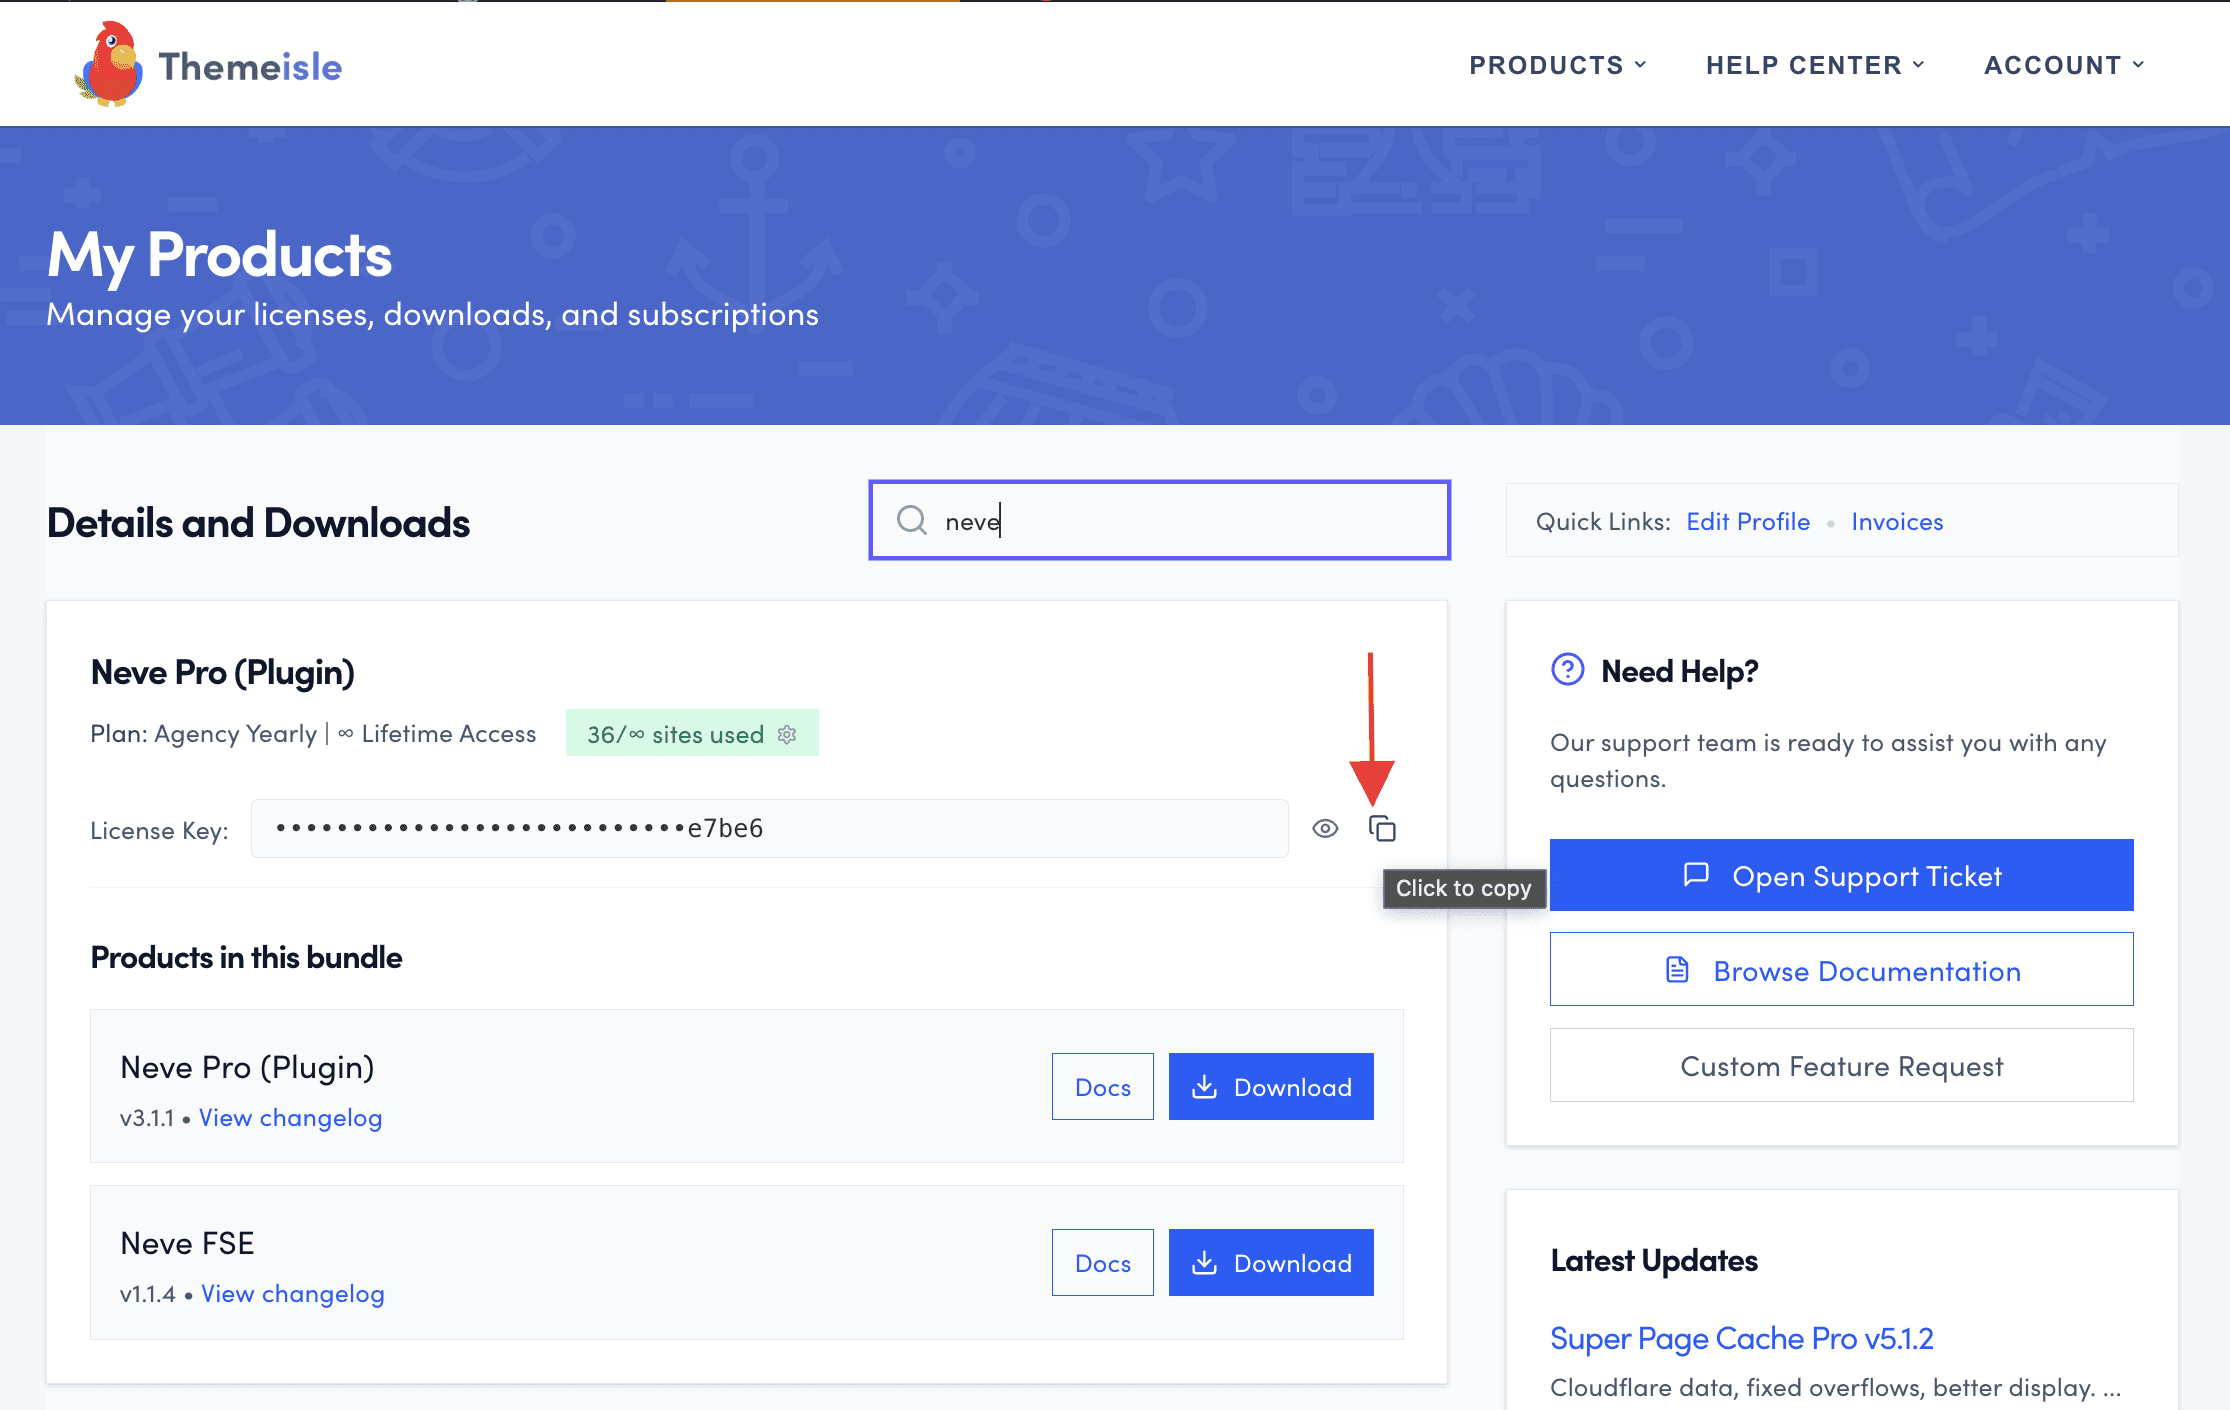2230x1410 pixels.
Task: Click Browse Documentation button
Action: click(x=1841, y=969)
